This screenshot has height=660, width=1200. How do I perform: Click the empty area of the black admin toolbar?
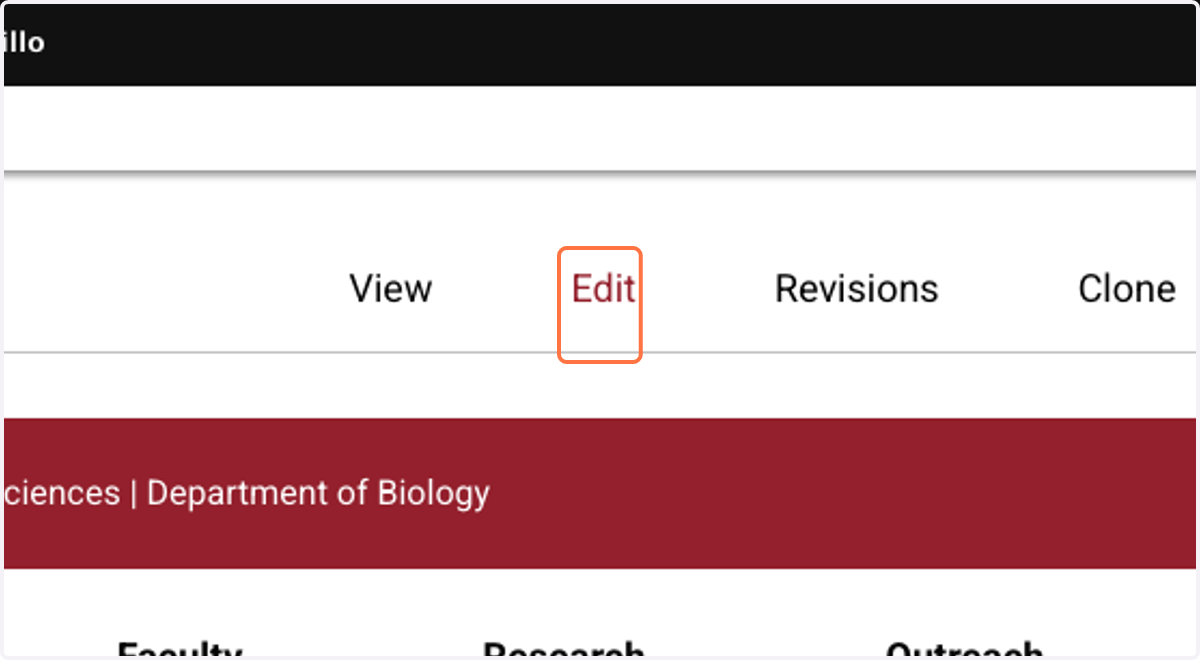click(620, 44)
